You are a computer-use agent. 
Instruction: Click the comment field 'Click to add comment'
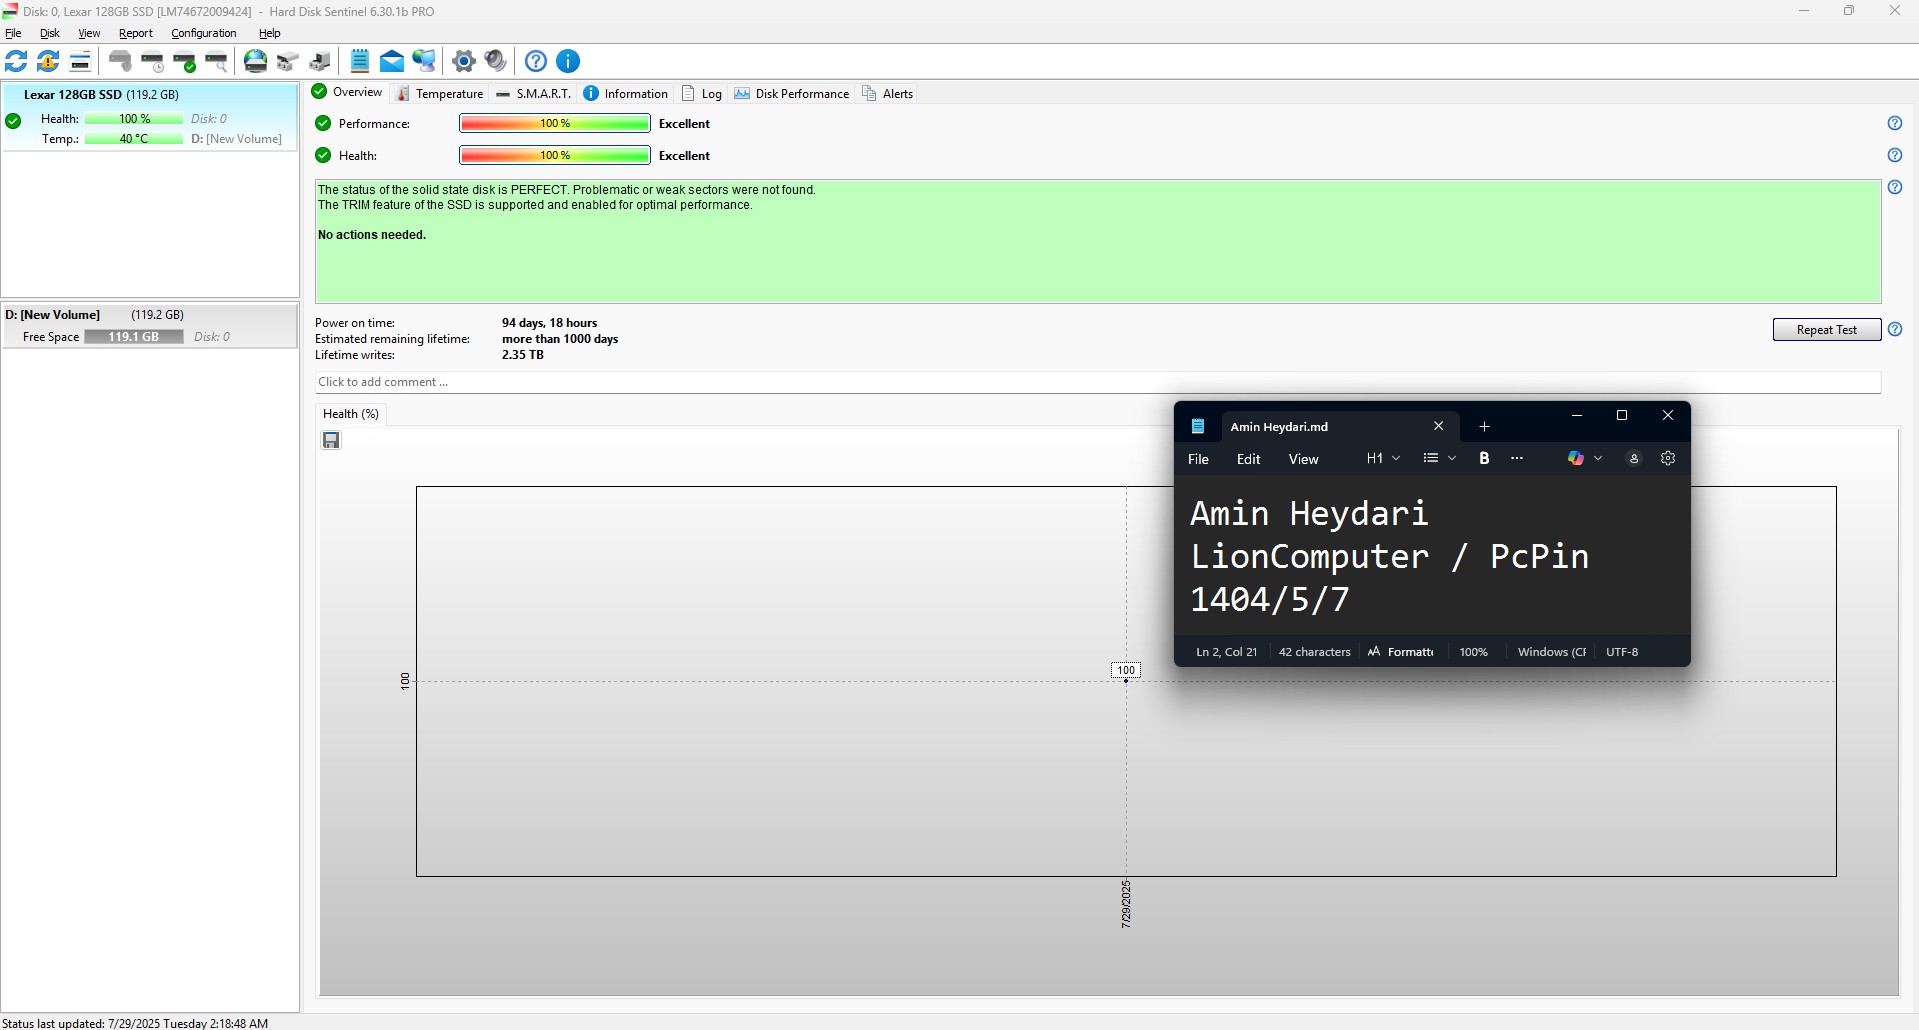1098,382
